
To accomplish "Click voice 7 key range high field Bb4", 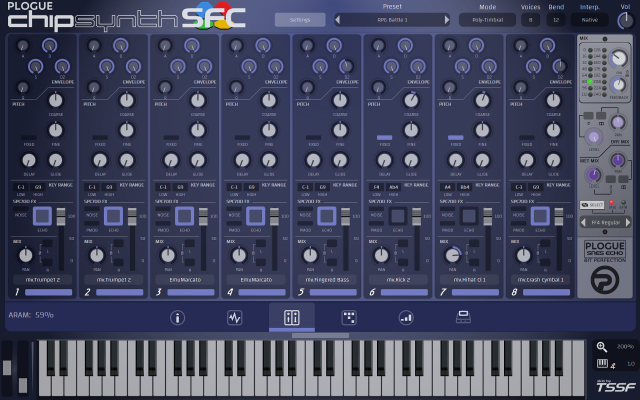I will click(x=464, y=187).
